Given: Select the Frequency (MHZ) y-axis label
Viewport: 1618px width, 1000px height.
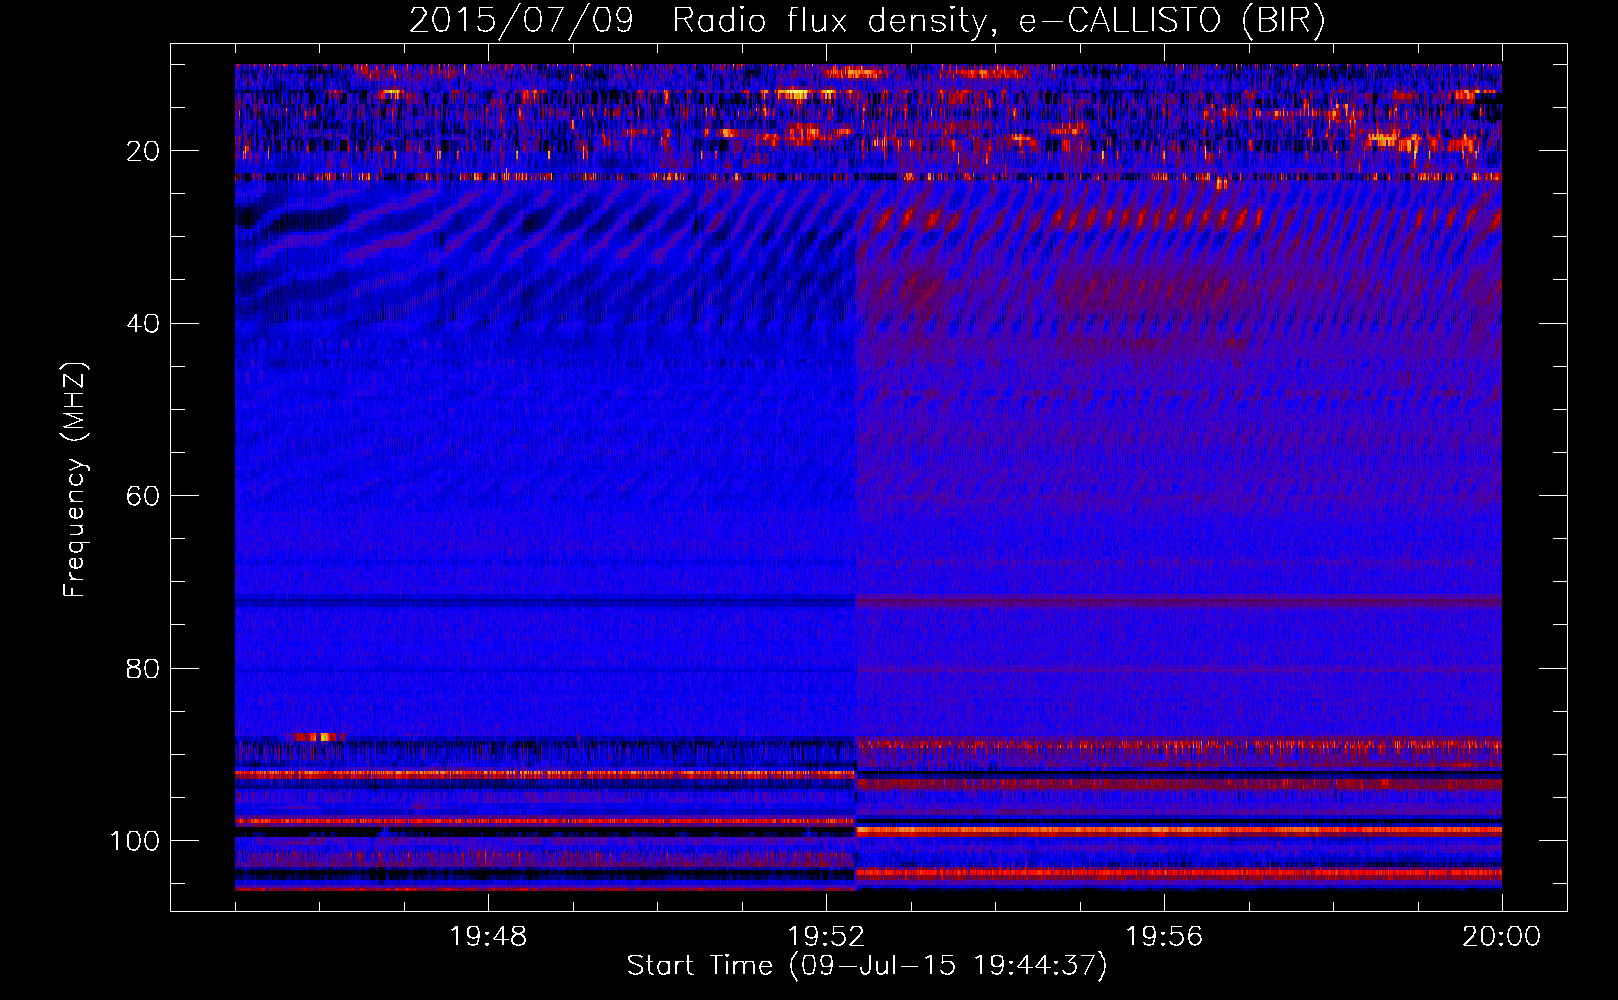Looking at the screenshot, I should [75, 480].
